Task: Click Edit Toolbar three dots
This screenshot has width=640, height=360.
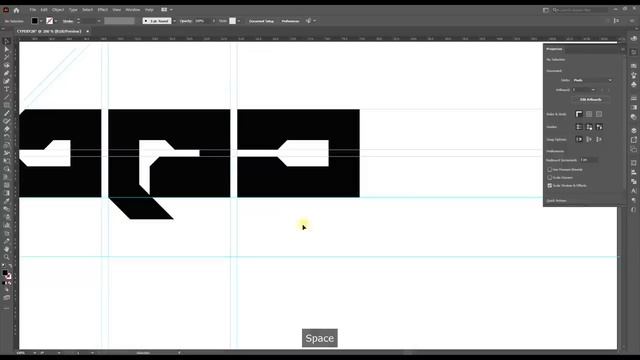Action: coord(7,308)
